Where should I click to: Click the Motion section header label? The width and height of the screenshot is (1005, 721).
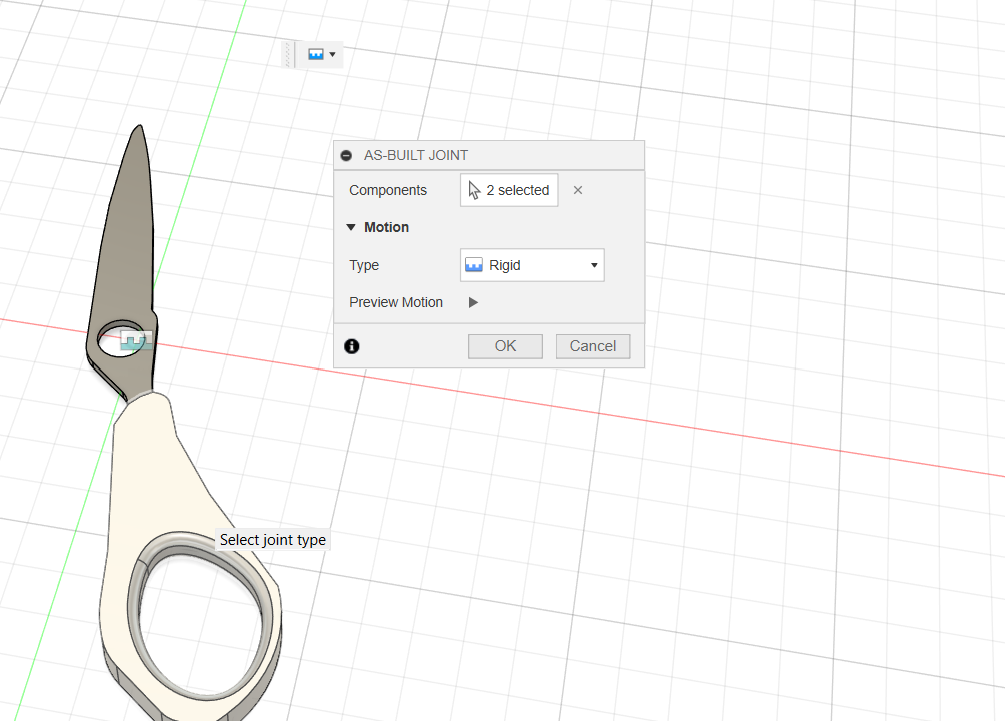tap(386, 227)
